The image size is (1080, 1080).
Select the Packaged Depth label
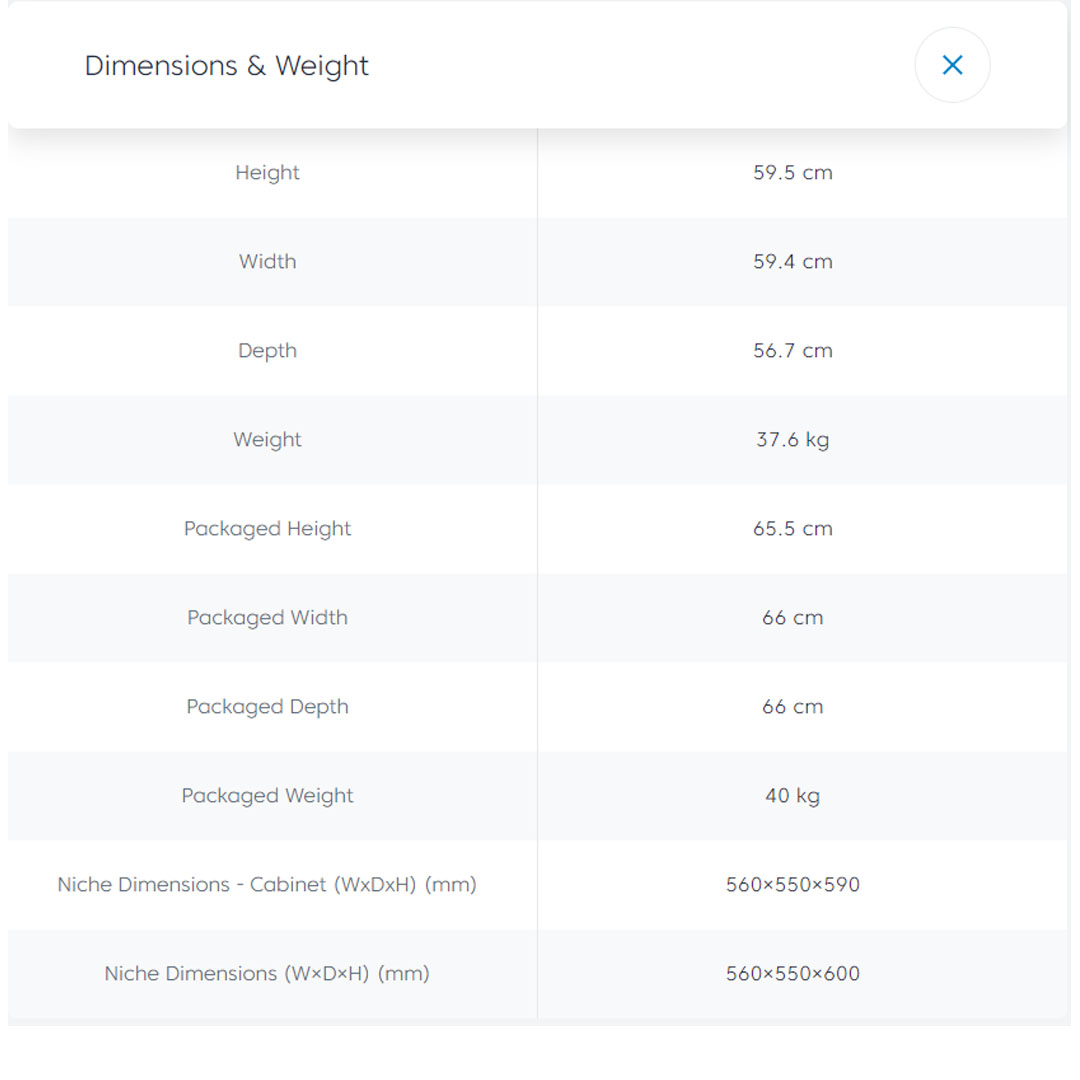point(267,706)
